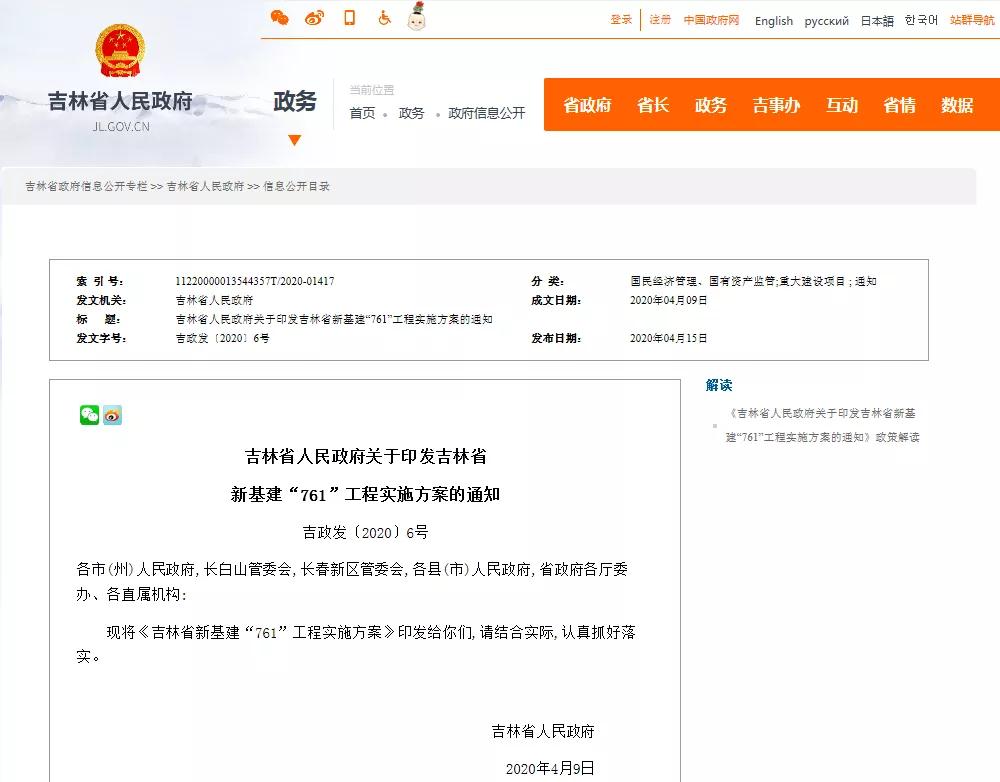The image size is (1000, 782).
Task: Click the national emblem logo
Action: tap(120, 54)
